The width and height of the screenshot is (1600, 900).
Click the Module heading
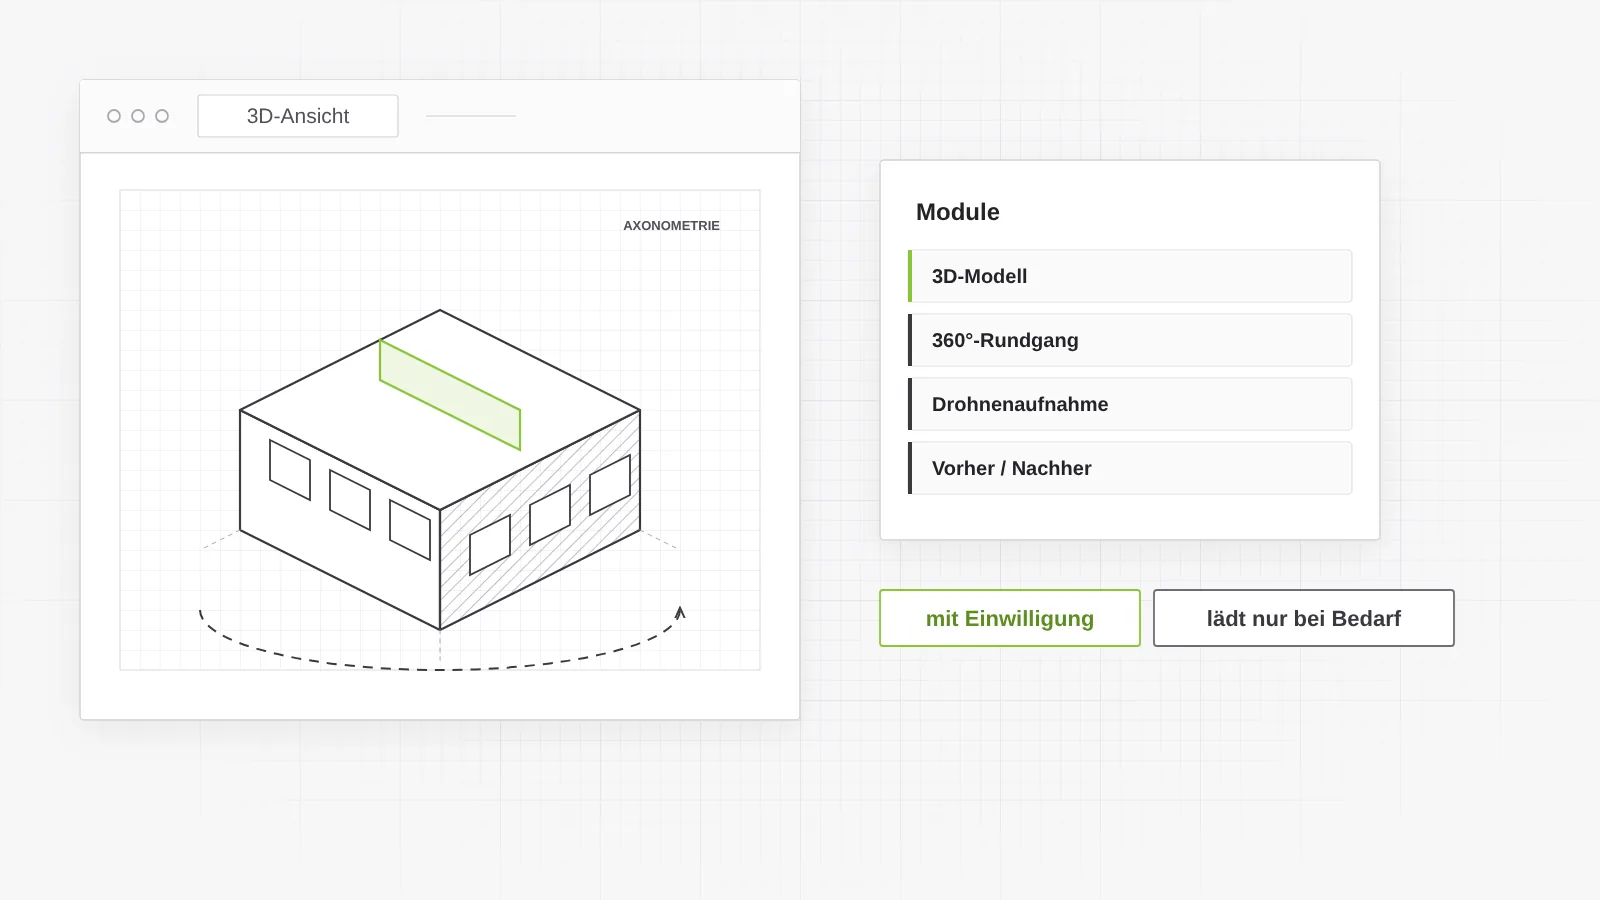click(x=958, y=212)
